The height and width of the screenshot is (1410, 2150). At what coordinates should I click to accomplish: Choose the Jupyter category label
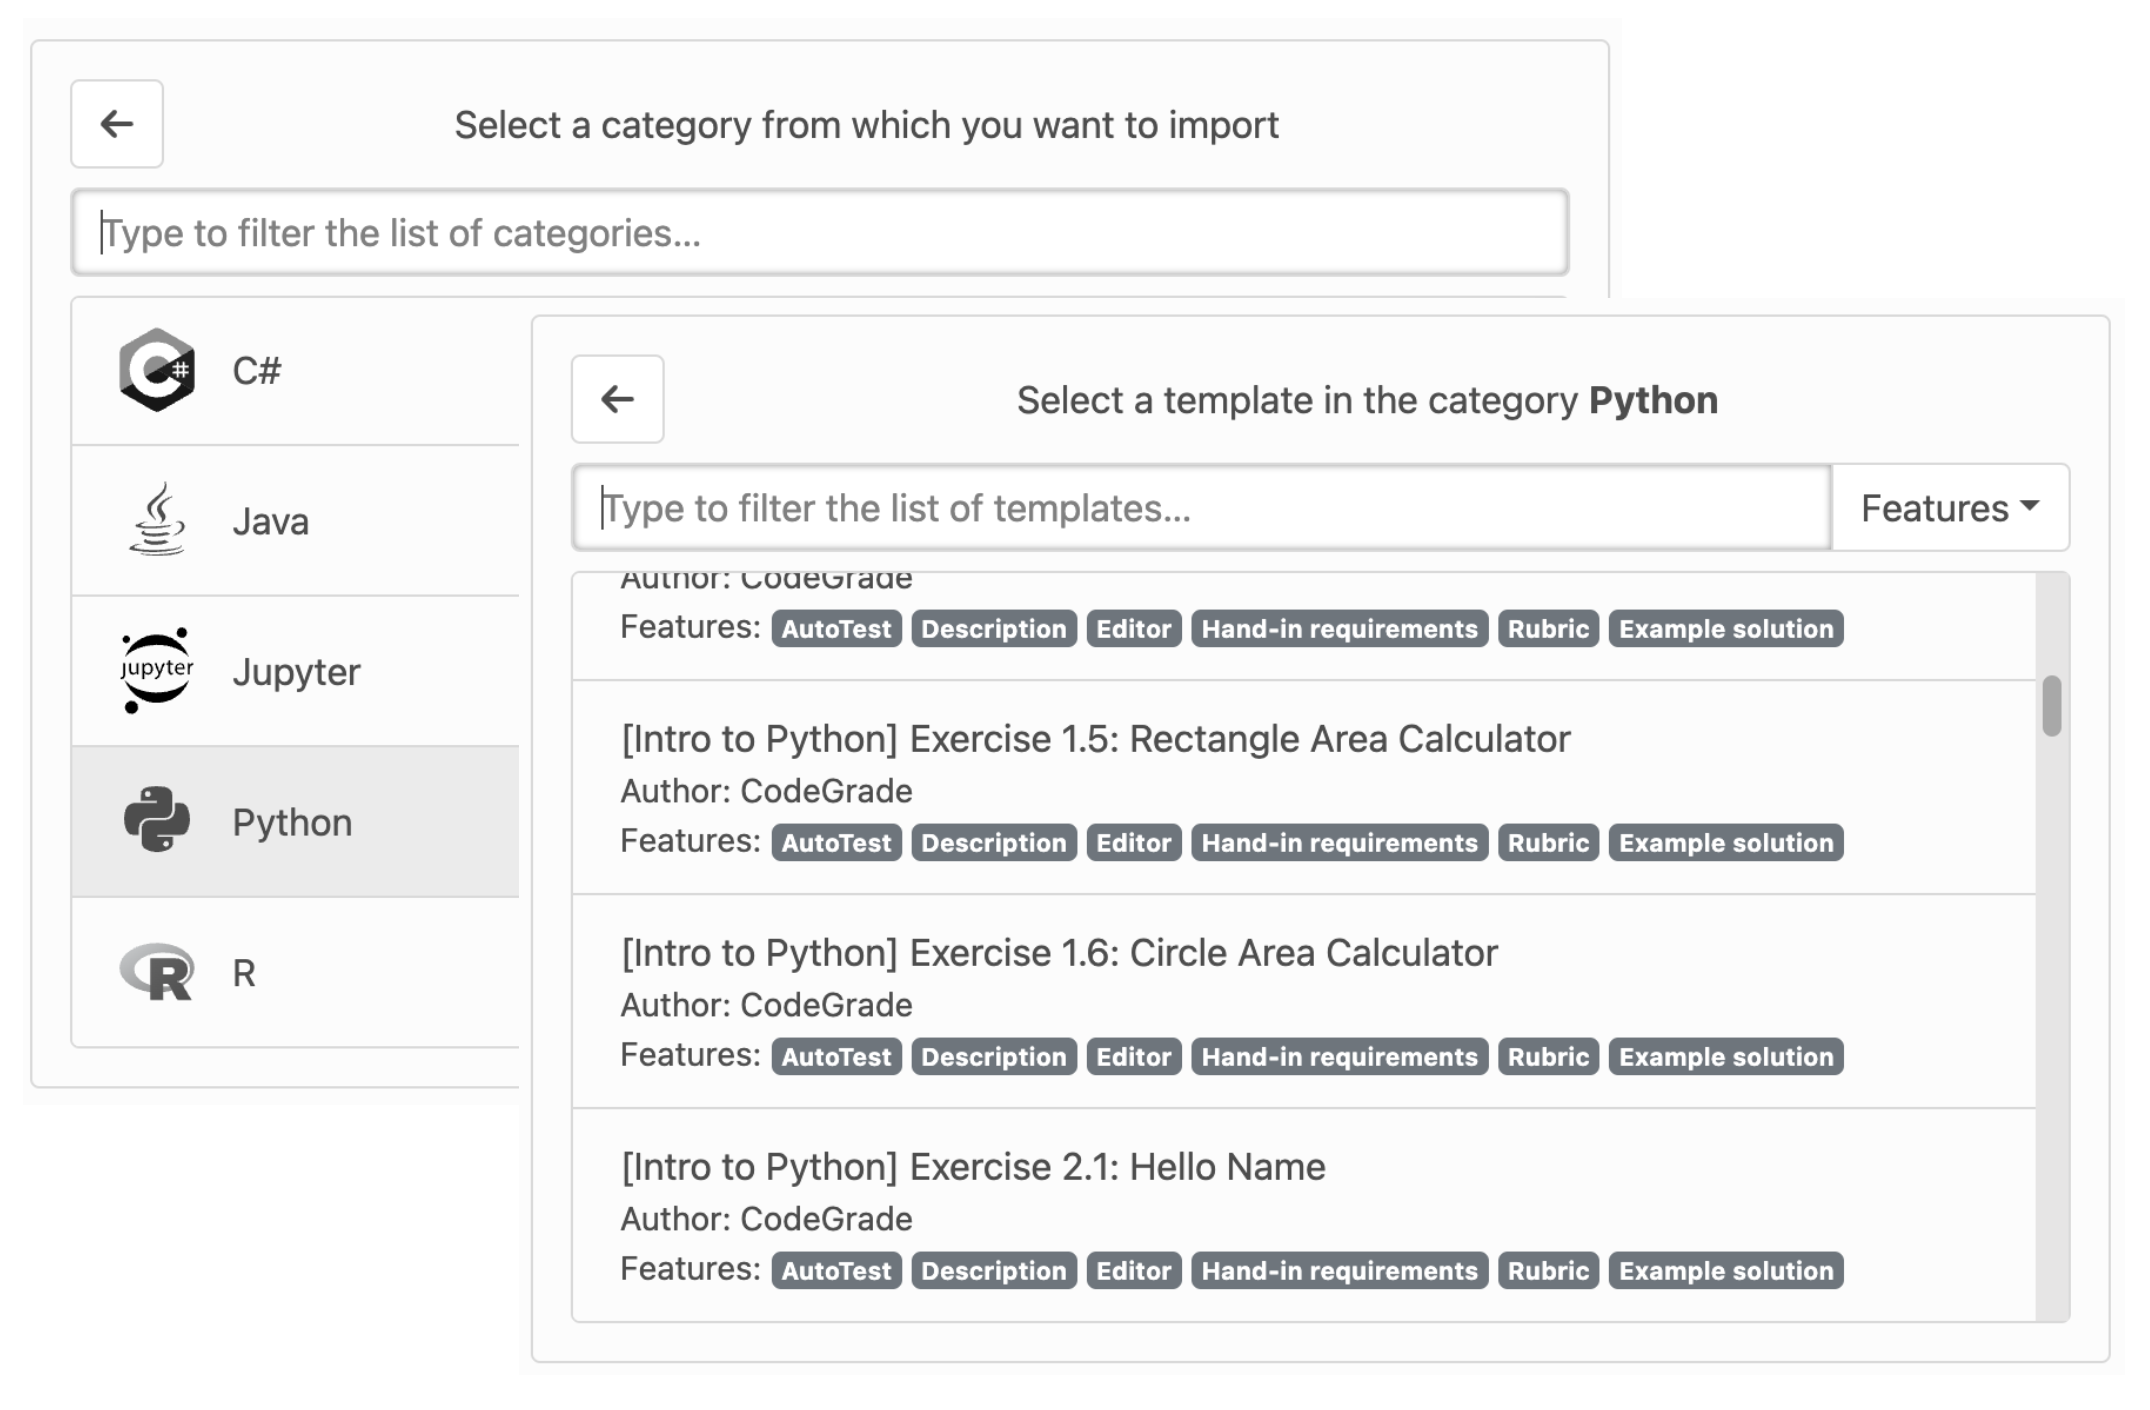(296, 672)
